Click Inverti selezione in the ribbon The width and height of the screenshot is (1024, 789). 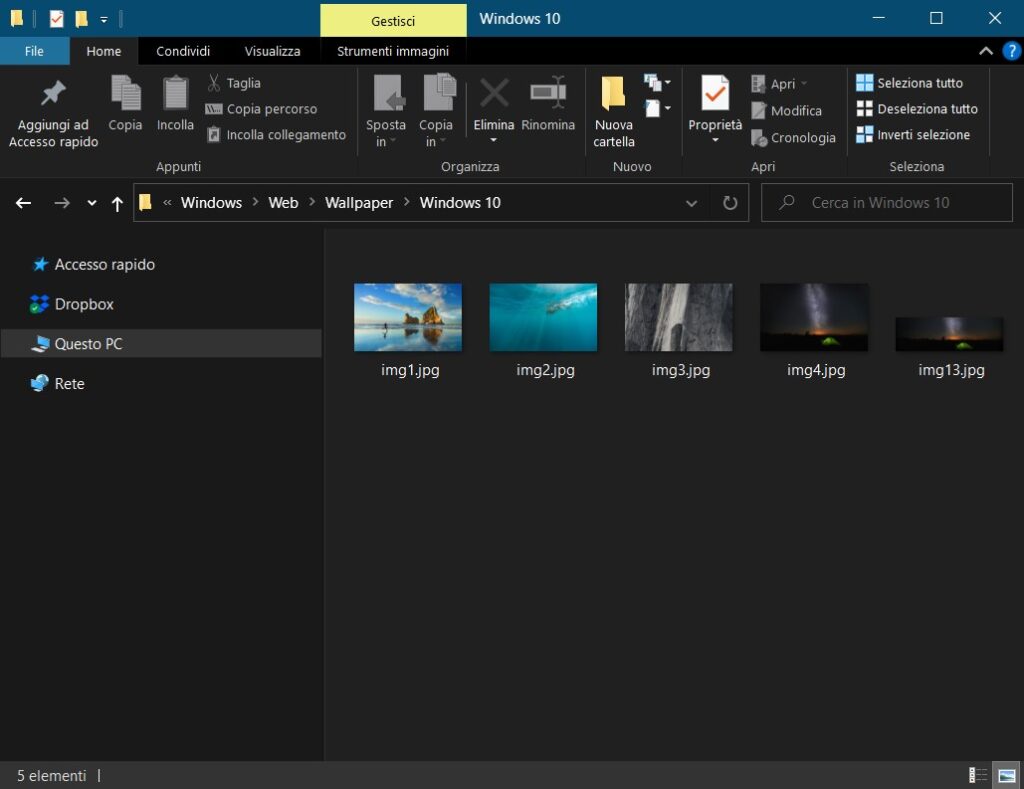[x=913, y=135]
